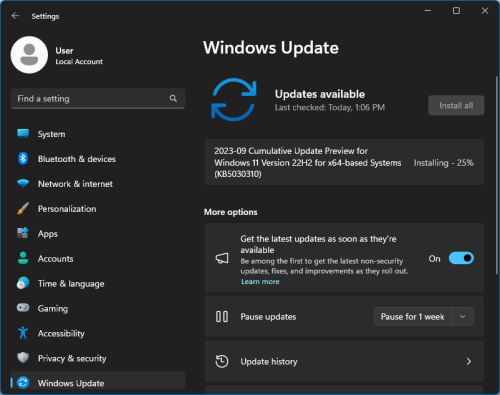Click the Bluetooth icon in sidebar
500x395 pixels.
pyautogui.click(x=23, y=158)
